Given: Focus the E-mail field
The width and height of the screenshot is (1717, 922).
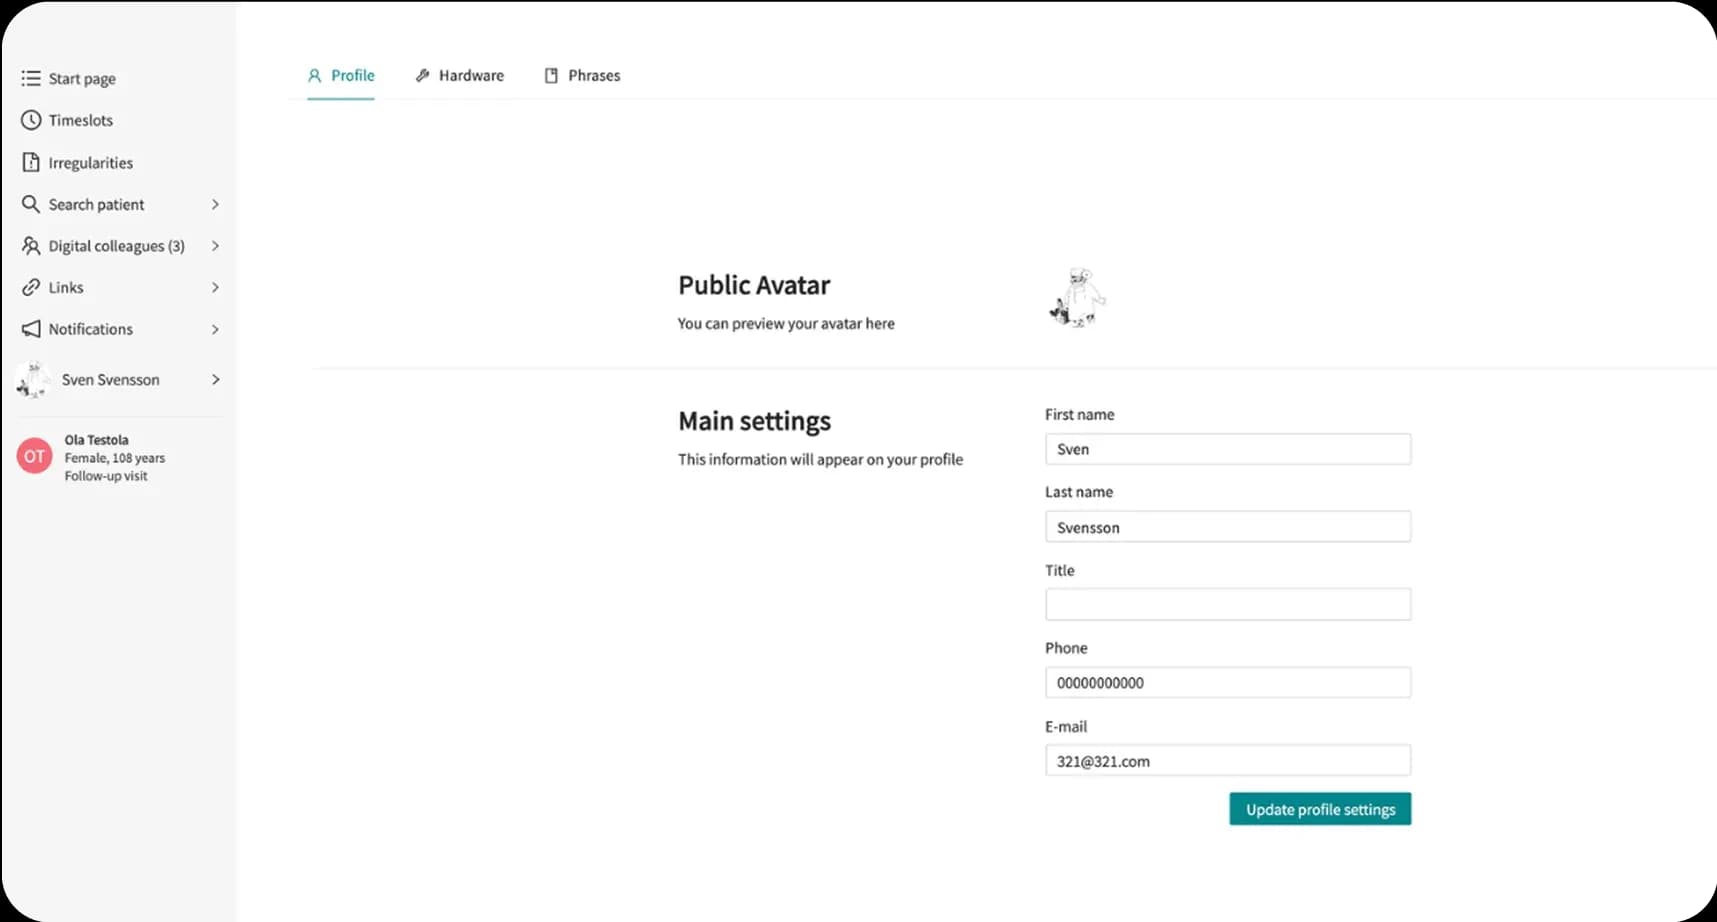Looking at the screenshot, I should click(x=1228, y=760).
